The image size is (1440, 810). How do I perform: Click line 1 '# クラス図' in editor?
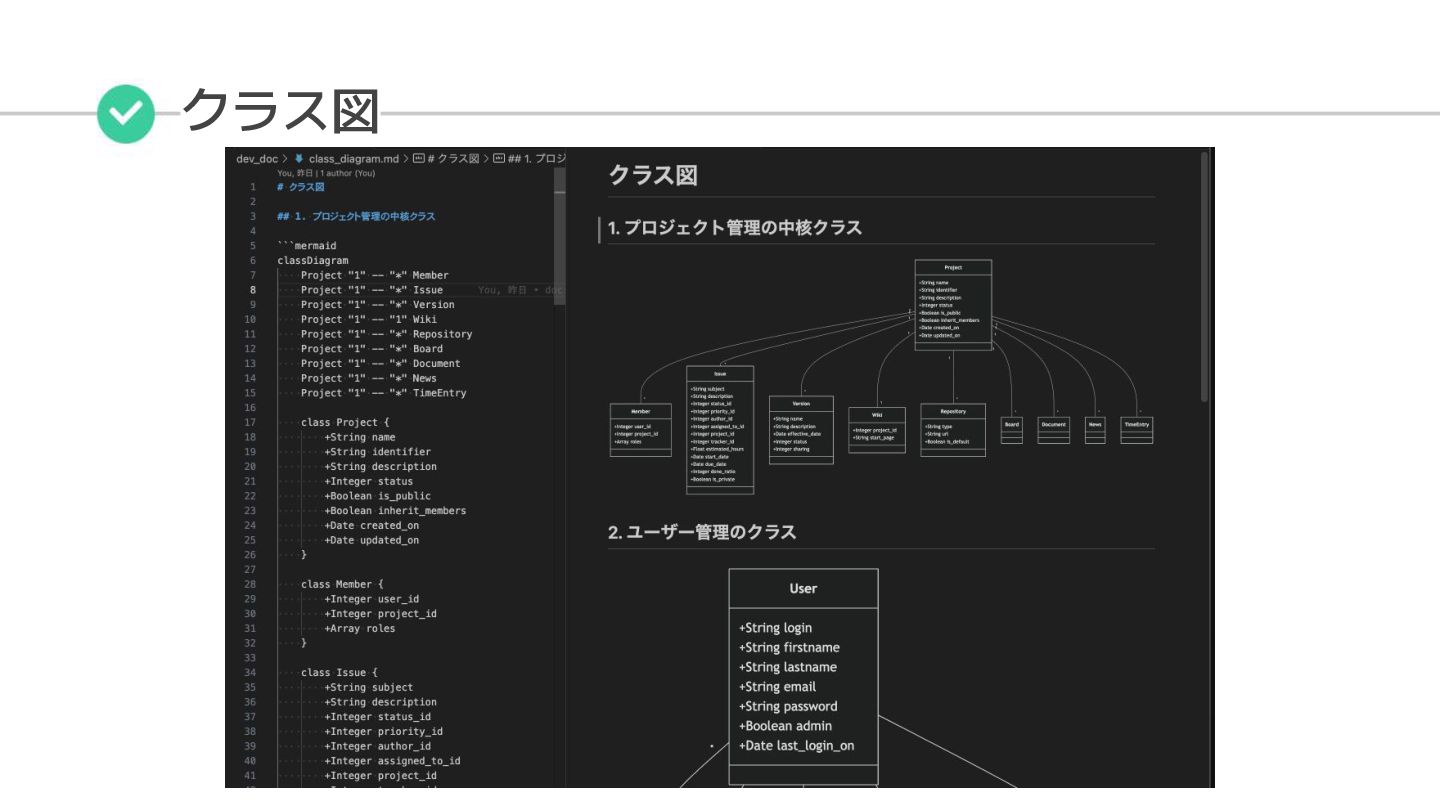(x=300, y=187)
